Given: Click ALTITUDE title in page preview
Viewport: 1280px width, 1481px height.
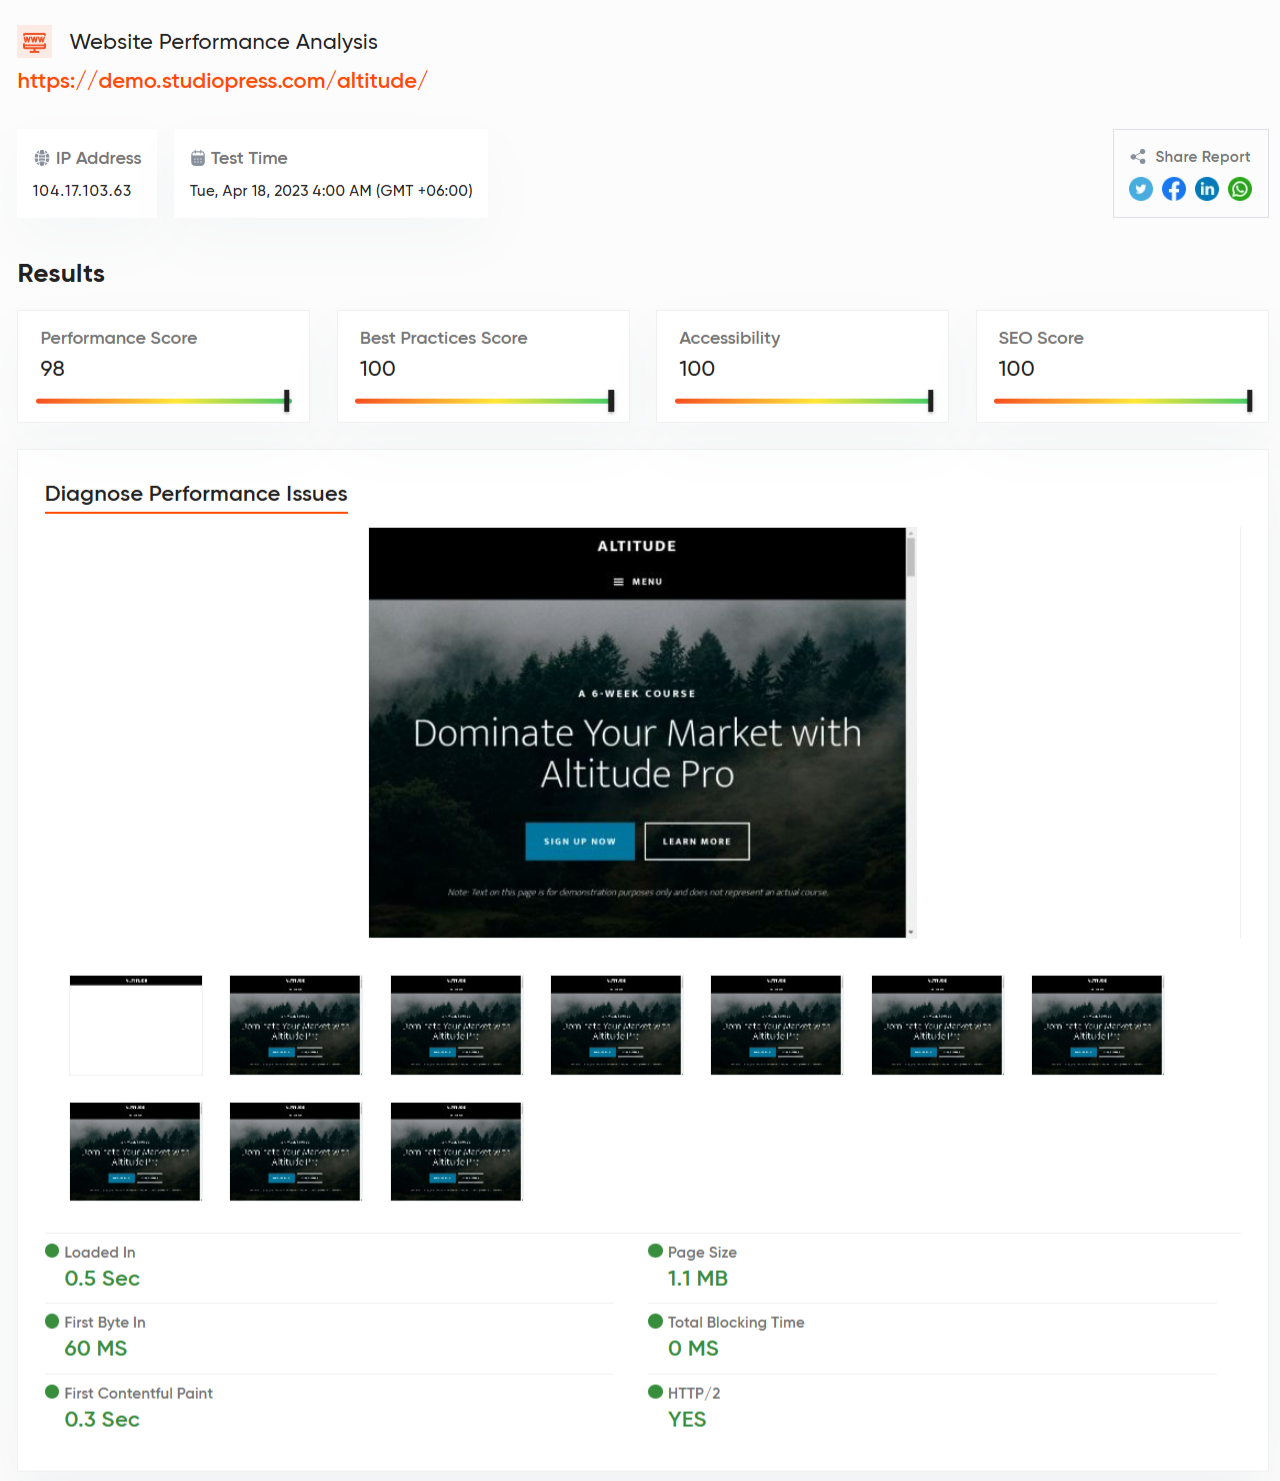Looking at the screenshot, I should click(x=637, y=546).
